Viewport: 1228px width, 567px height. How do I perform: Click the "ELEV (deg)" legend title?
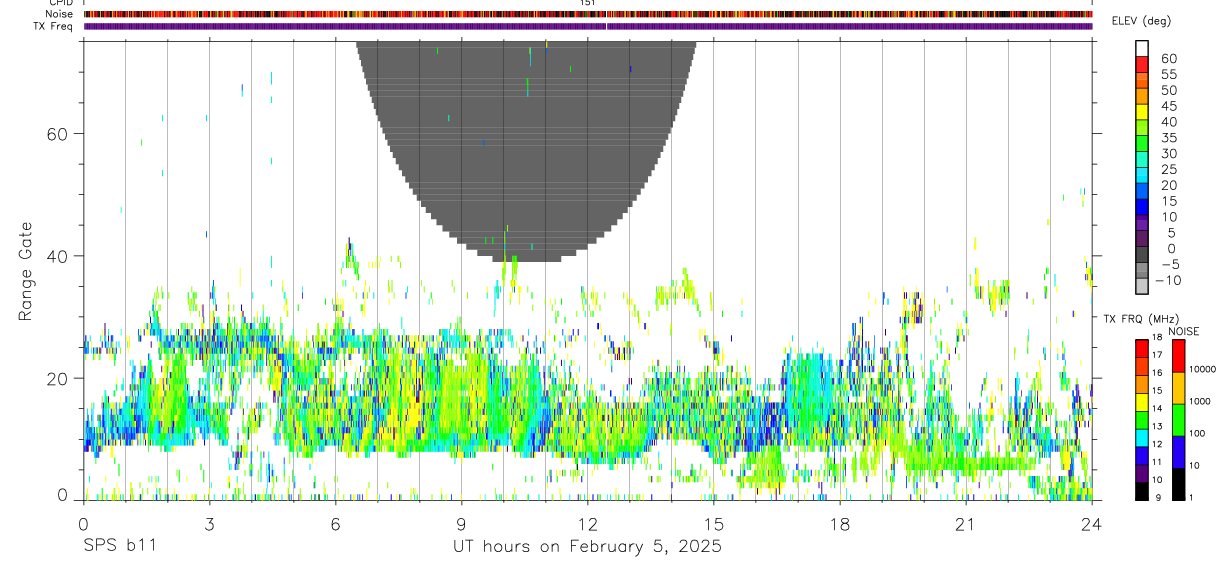pyautogui.click(x=1141, y=21)
